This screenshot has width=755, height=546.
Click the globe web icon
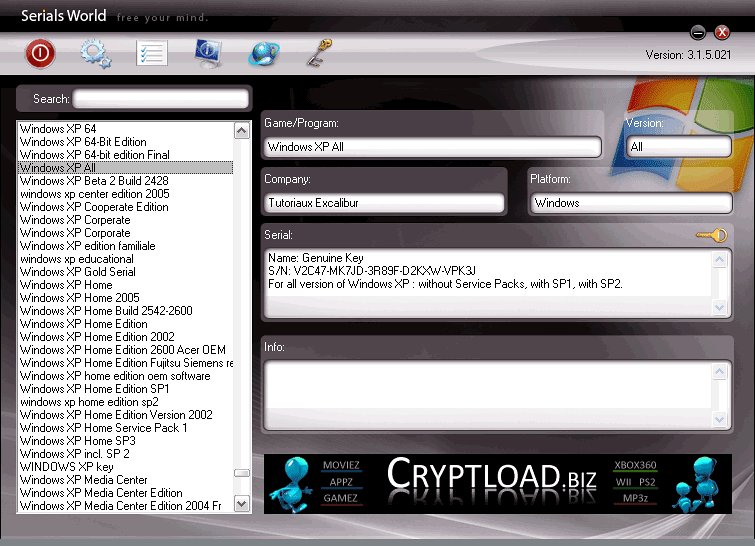[x=264, y=54]
